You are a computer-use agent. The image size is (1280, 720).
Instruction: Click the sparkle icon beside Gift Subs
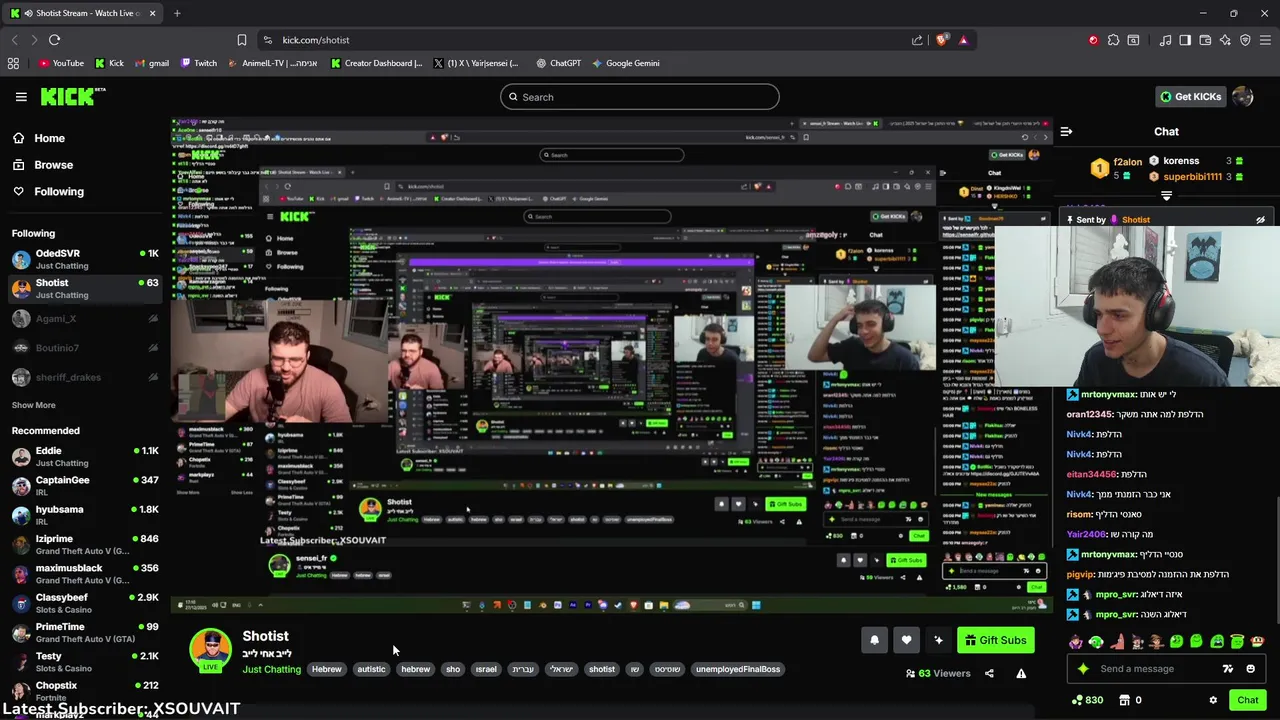click(938, 640)
